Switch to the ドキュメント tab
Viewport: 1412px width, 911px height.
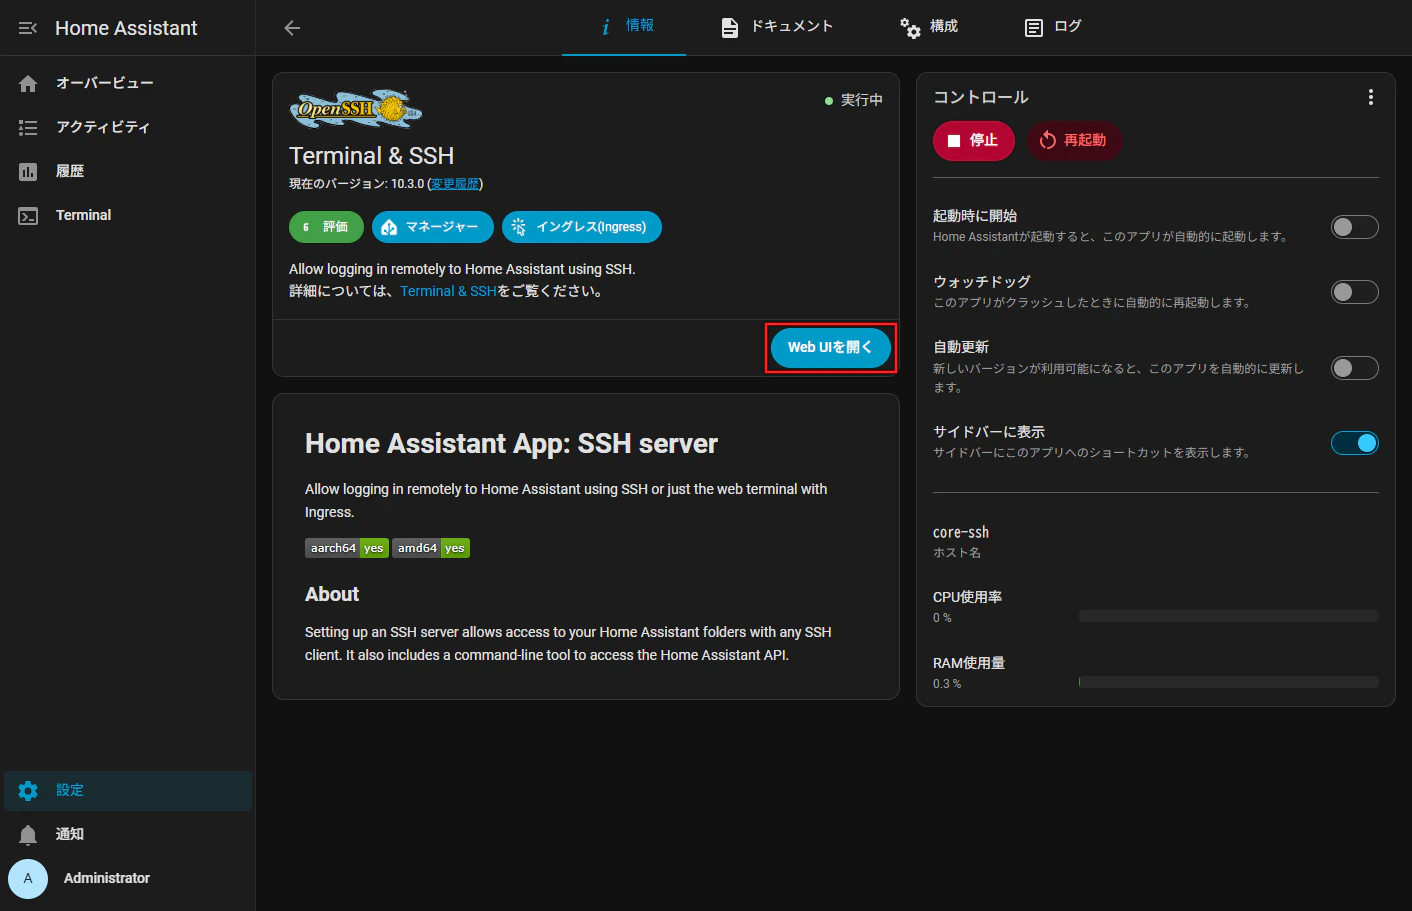[x=777, y=27]
